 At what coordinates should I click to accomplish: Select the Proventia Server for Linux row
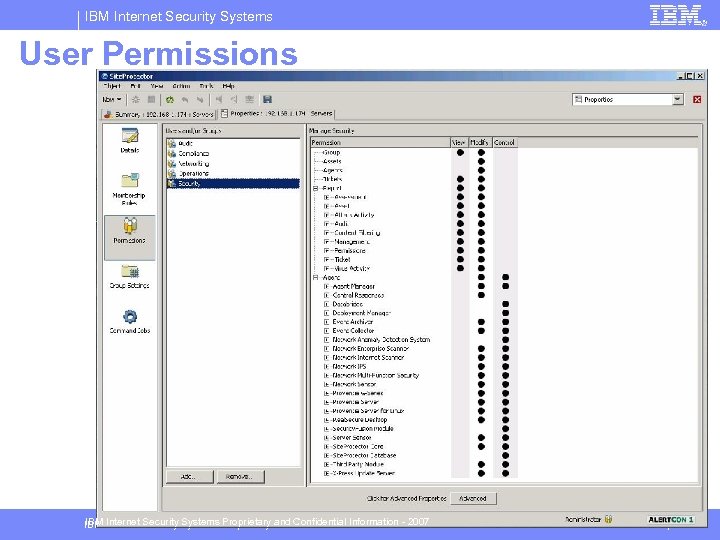[x=368, y=411]
